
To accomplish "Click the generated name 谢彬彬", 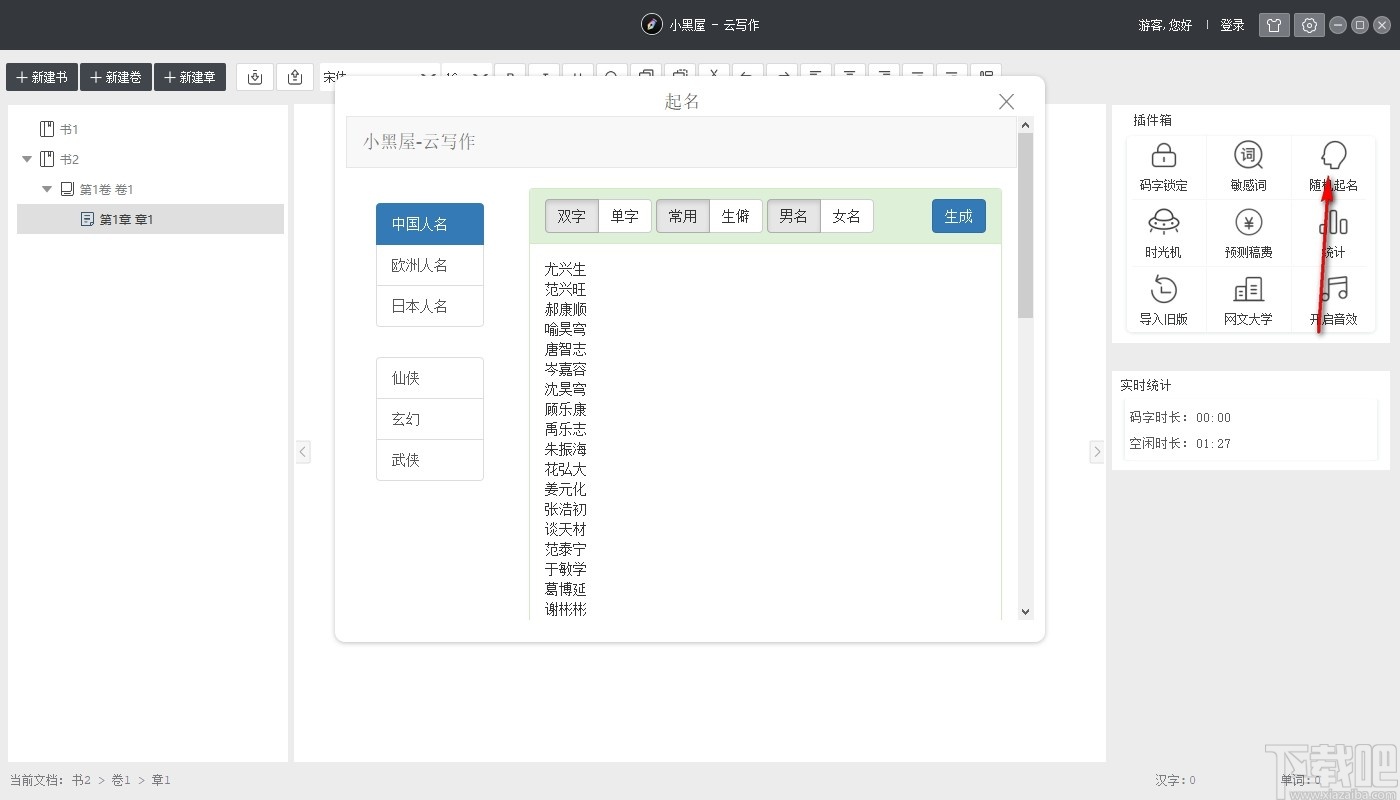I will point(566,609).
